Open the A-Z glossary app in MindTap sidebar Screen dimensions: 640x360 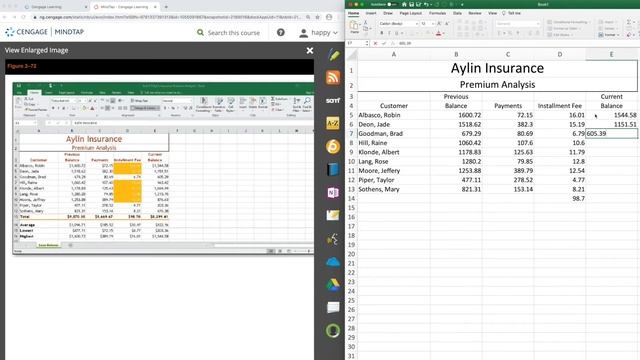pyautogui.click(x=333, y=123)
